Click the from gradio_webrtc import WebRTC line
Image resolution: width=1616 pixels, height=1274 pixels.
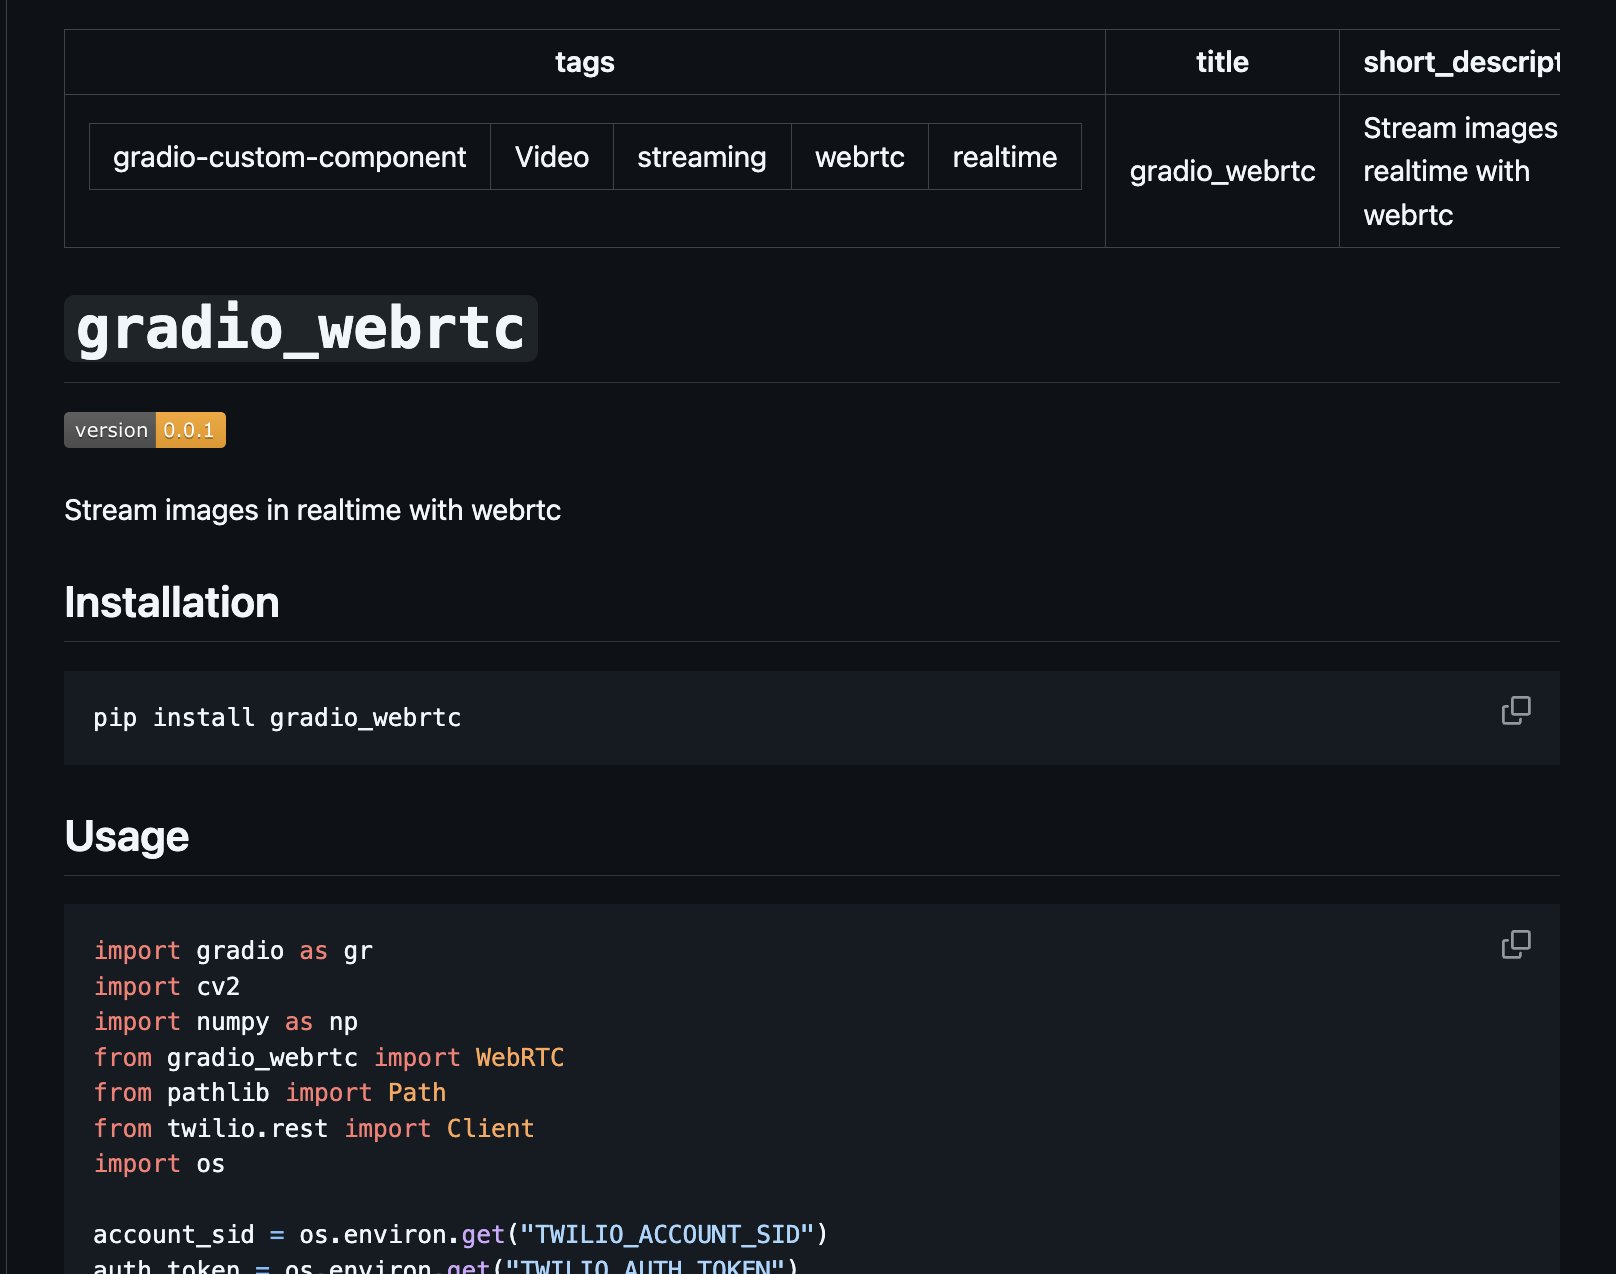[329, 1058]
